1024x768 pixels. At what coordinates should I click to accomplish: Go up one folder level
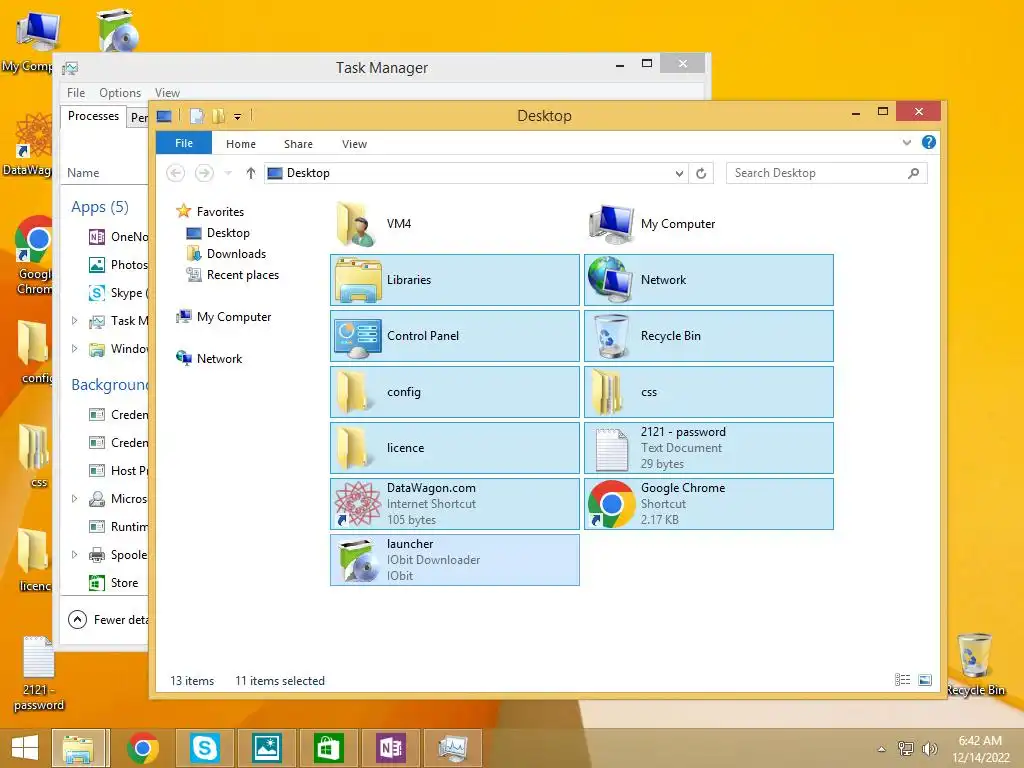(251, 173)
